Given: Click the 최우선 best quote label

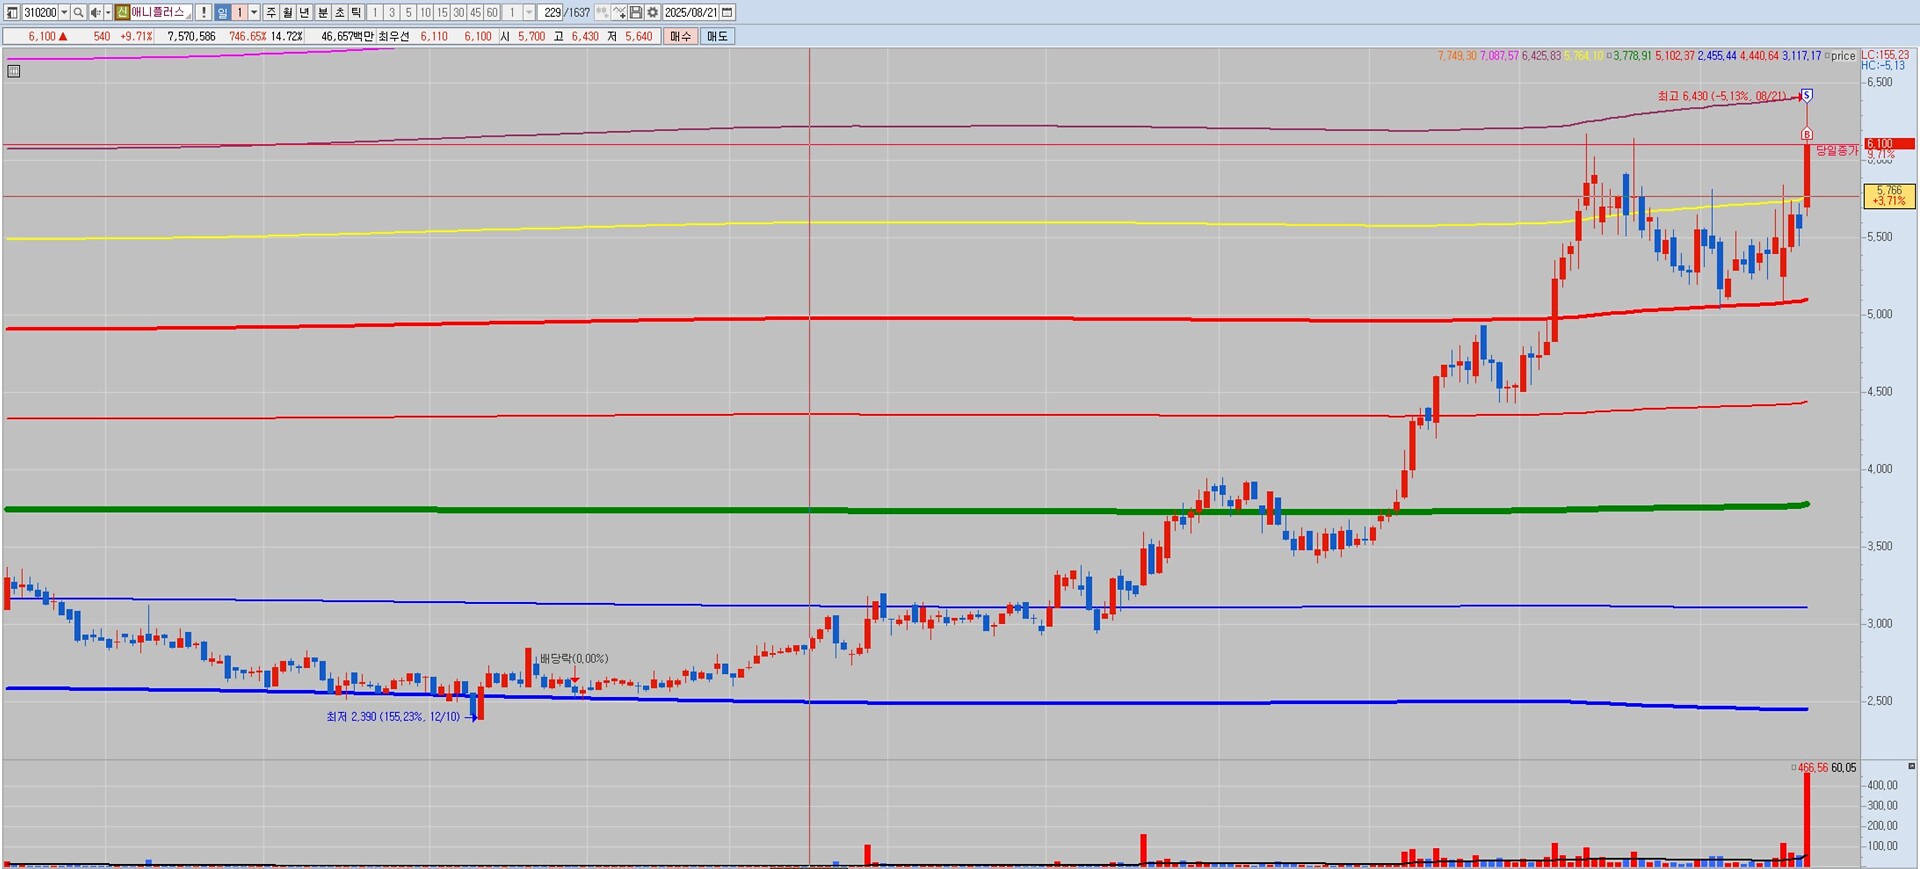Looking at the screenshot, I should coord(393,36).
